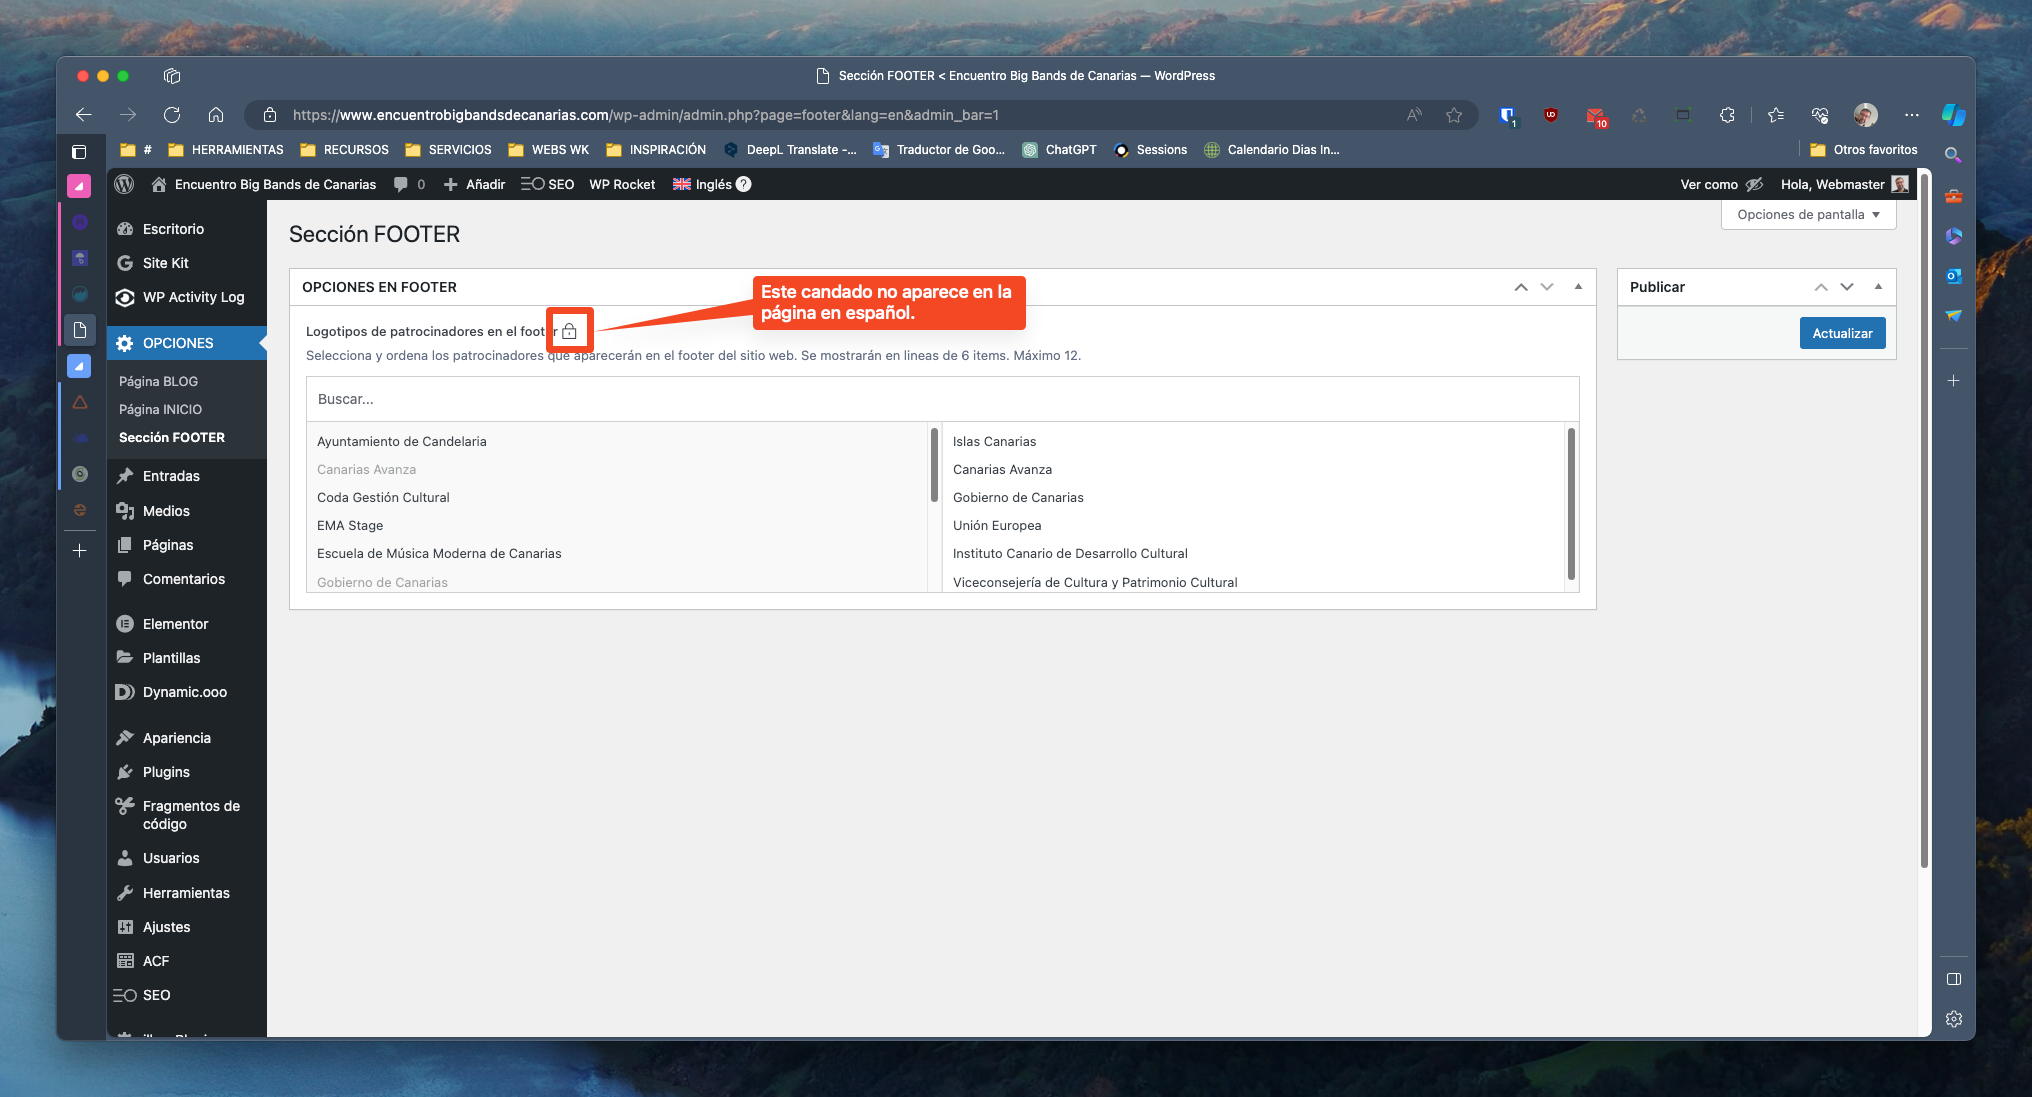Open site information lock icon in address bar
The image size is (2032, 1097).
click(x=270, y=115)
